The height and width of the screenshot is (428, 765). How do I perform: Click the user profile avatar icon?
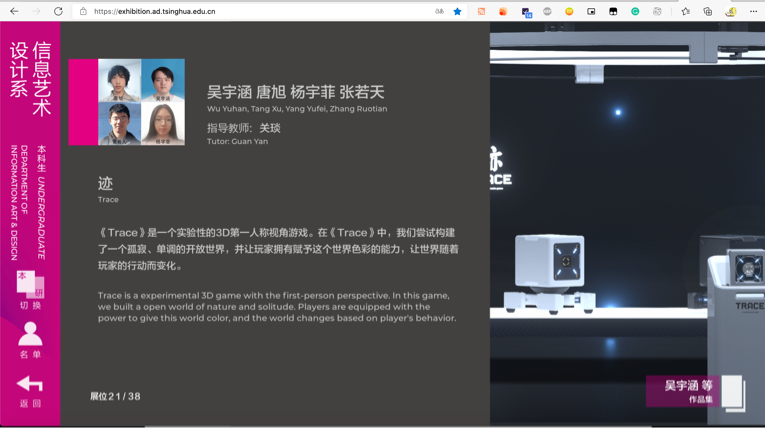tap(731, 12)
